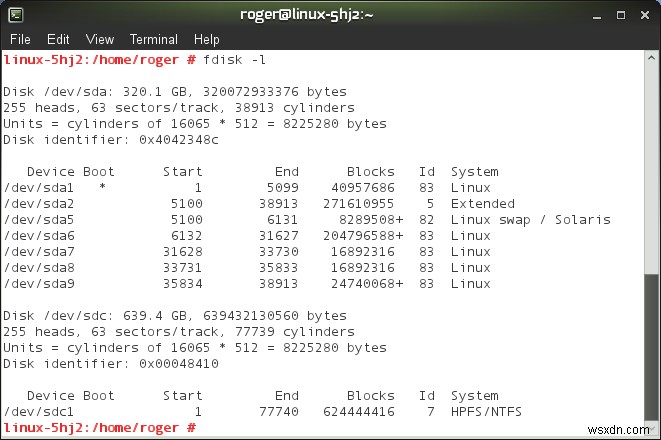Minimize the terminal window
The image size is (661, 440).
click(597, 16)
